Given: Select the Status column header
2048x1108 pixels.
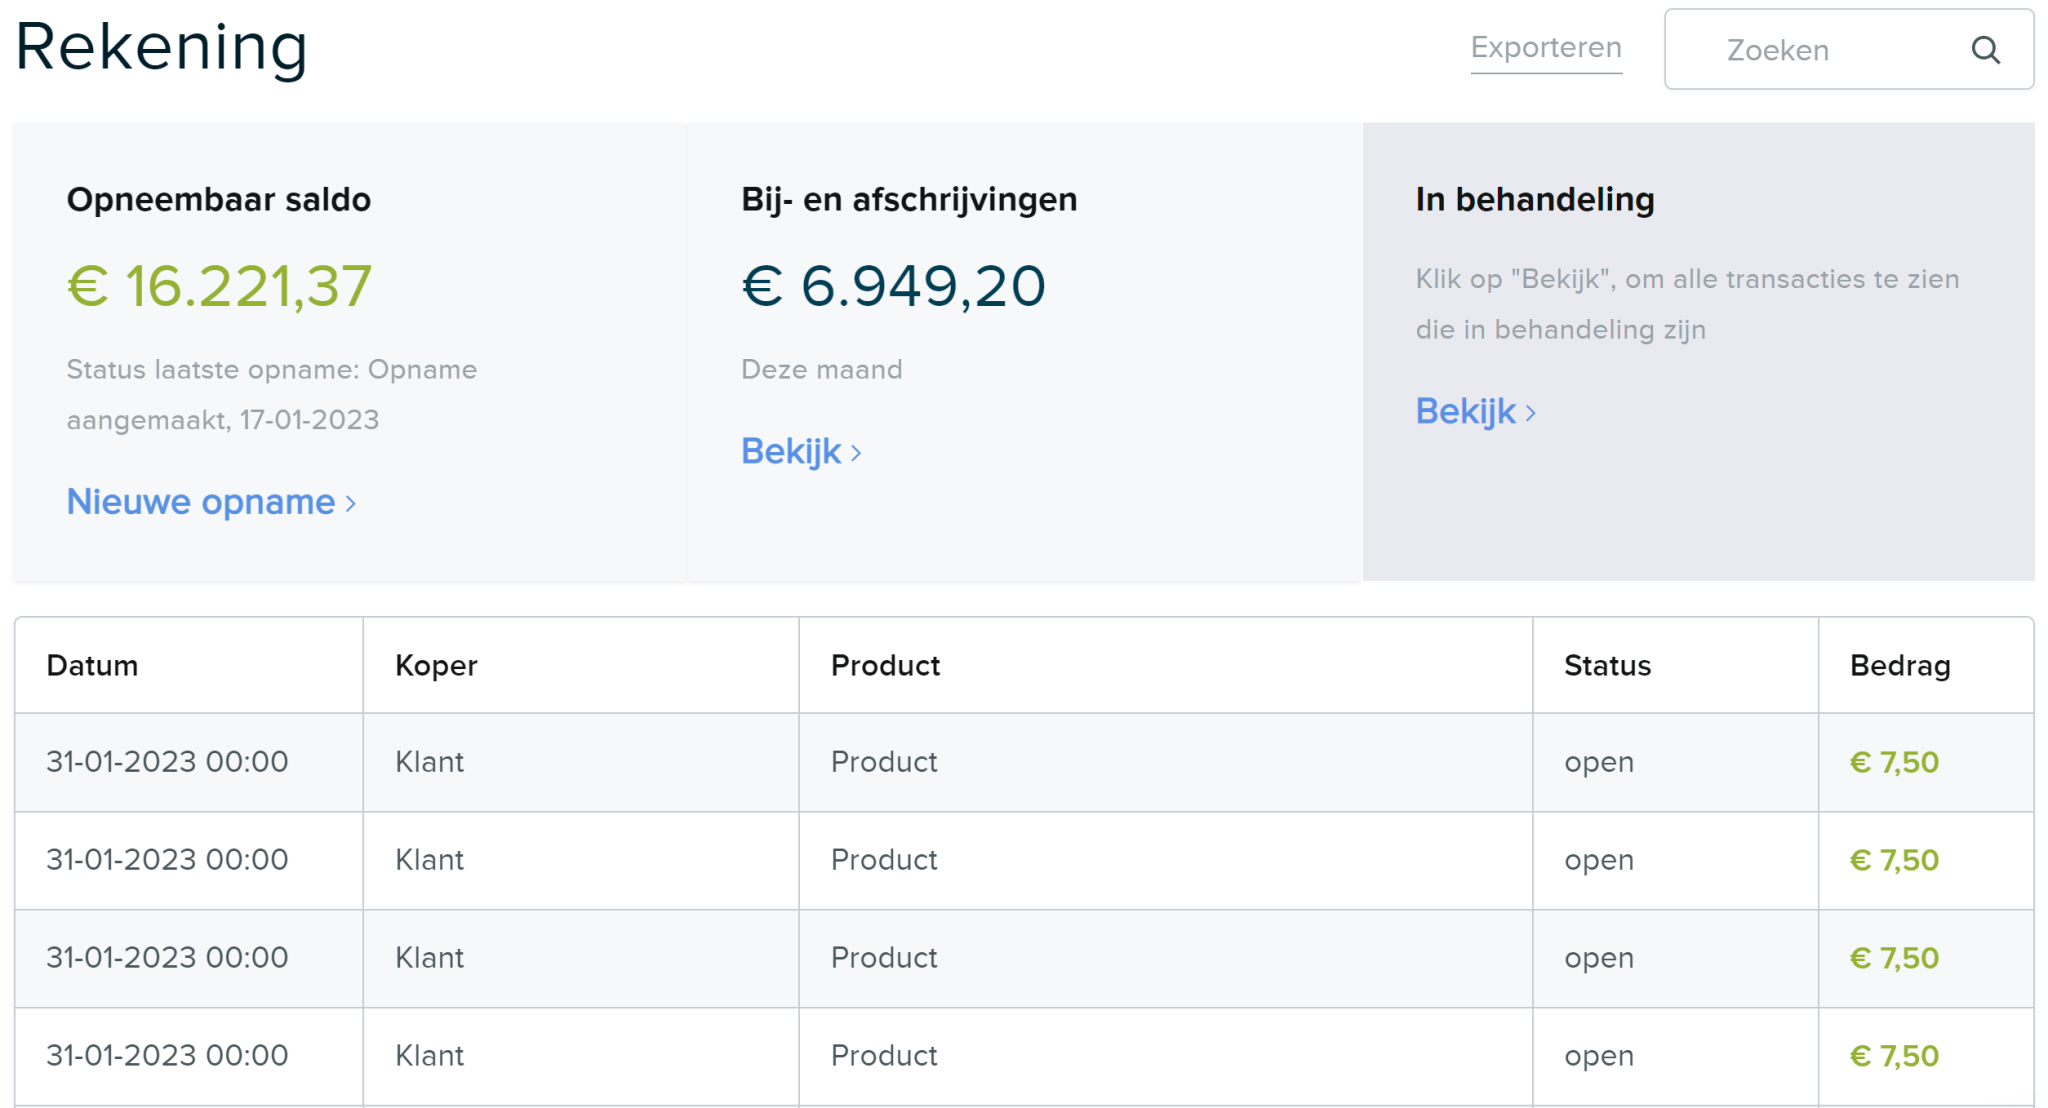Looking at the screenshot, I should (x=1606, y=665).
